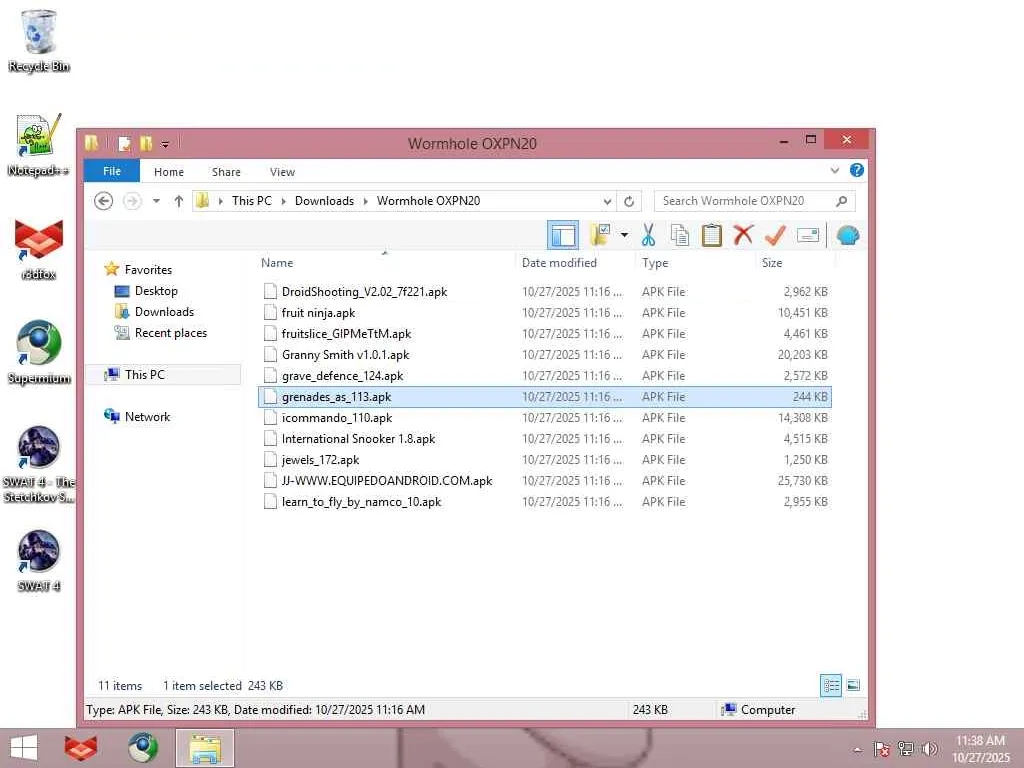The image size is (1024, 768).
Task: Open Desktop under Favorites
Action: (156, 291)
